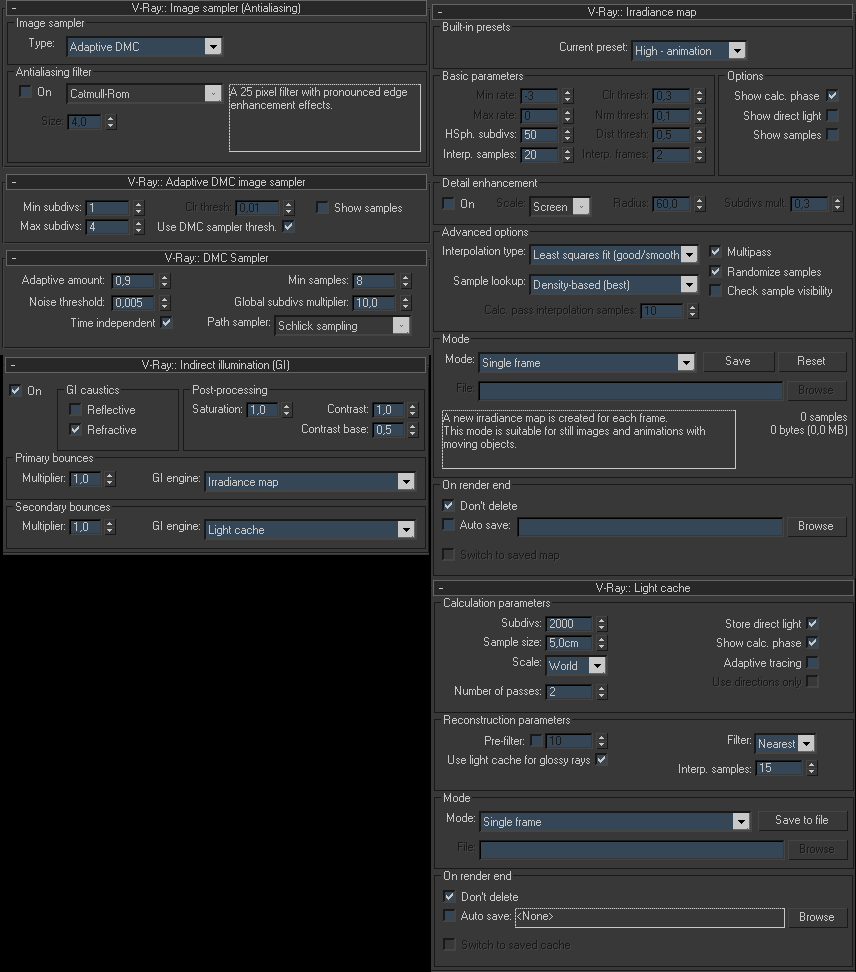Click the irradiance map Reset button

coord(811,361)
